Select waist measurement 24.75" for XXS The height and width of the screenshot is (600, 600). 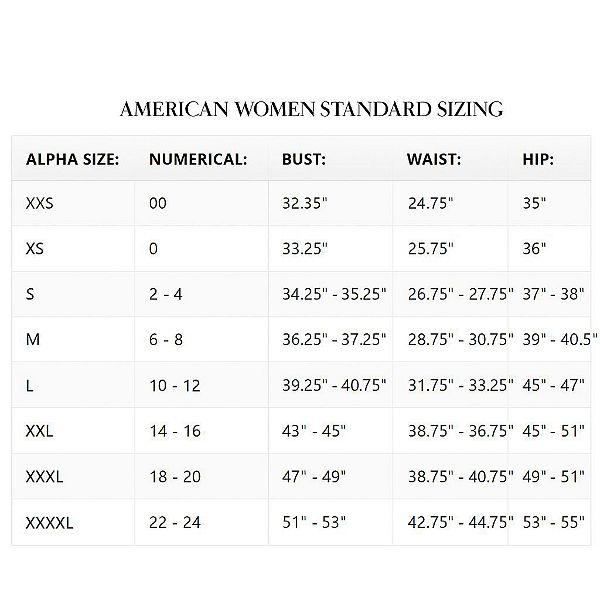pos(430,203)
